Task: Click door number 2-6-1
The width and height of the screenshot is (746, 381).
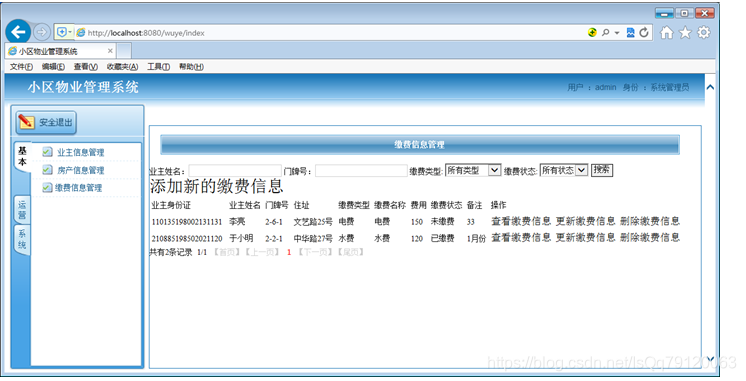Action: (274, 222)
